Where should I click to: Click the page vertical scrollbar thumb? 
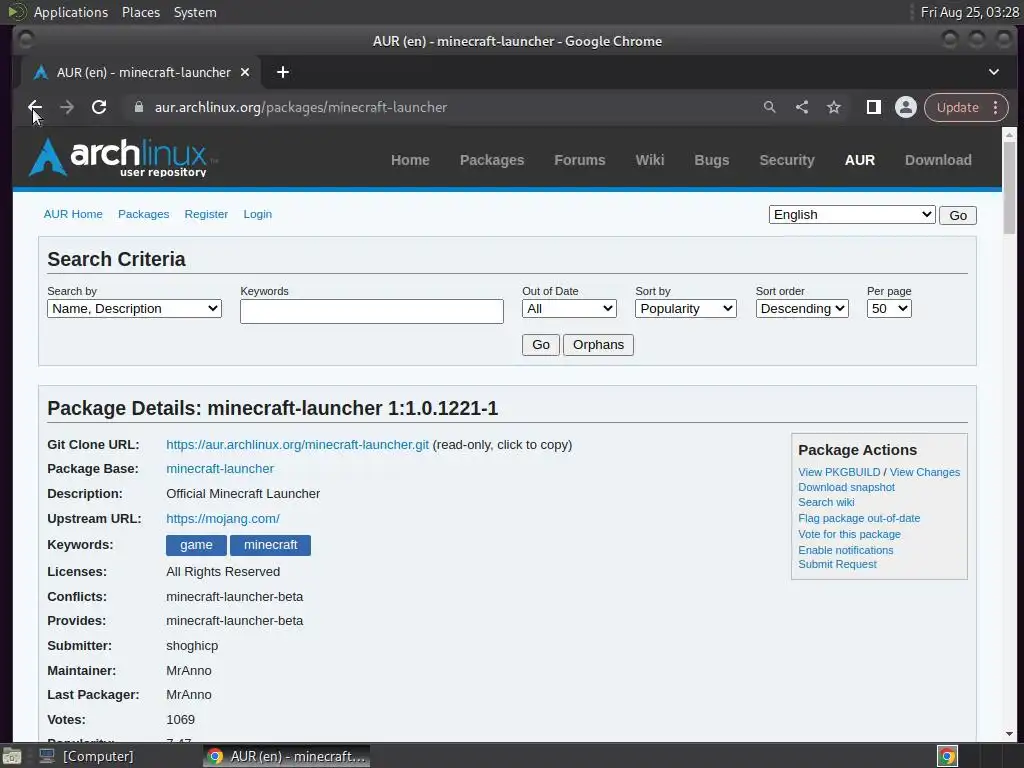[x=1009, y=187]
